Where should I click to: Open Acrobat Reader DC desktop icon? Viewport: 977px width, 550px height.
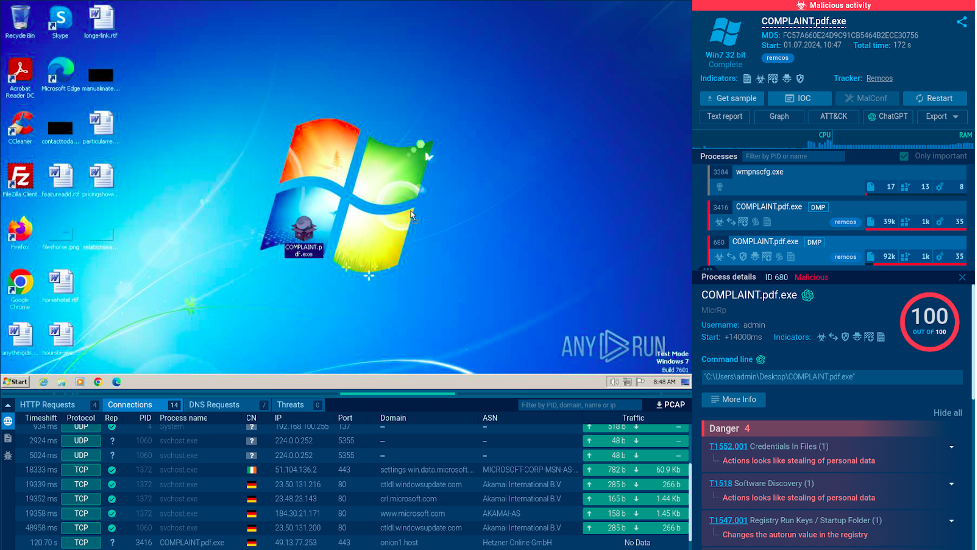[19, 77]
